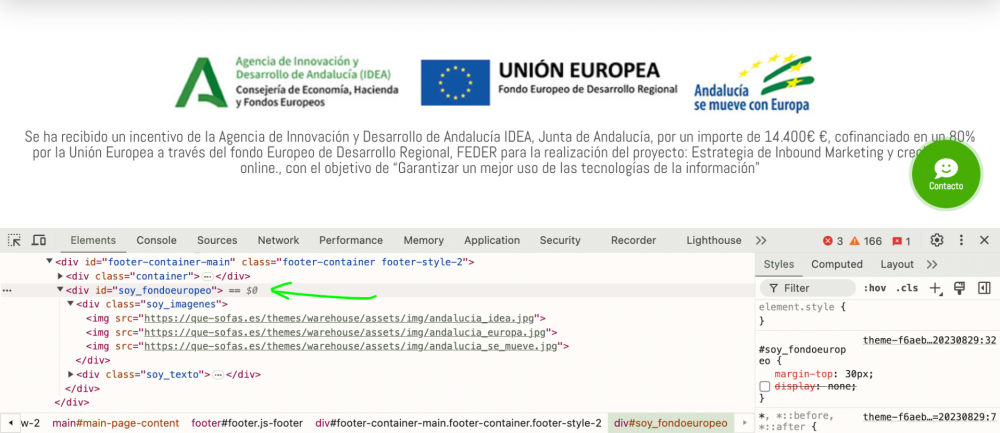Expand ellipsis inside container div

207,276
